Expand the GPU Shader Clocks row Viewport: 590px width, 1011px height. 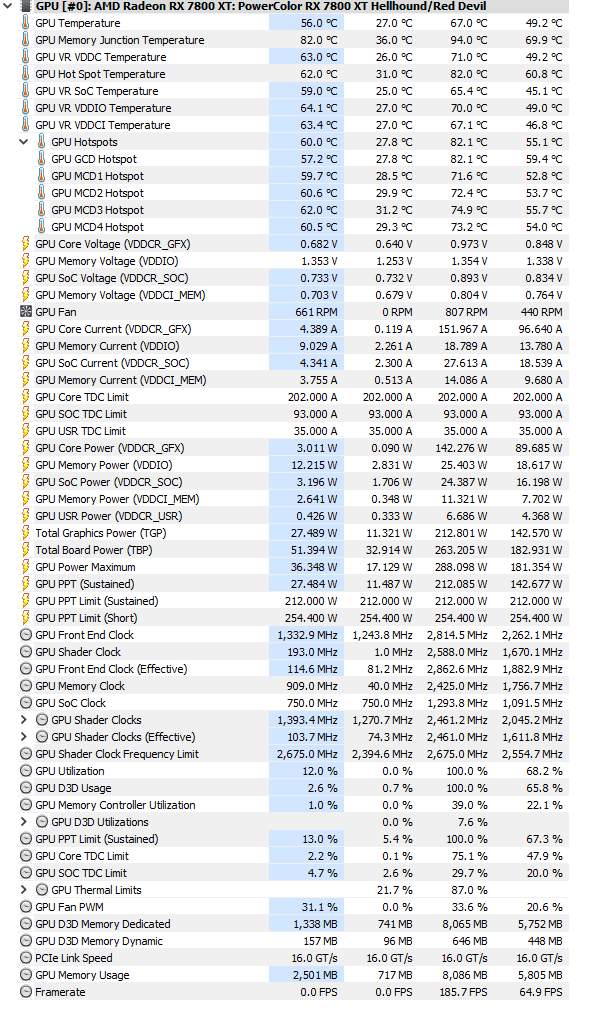[24, 720]
